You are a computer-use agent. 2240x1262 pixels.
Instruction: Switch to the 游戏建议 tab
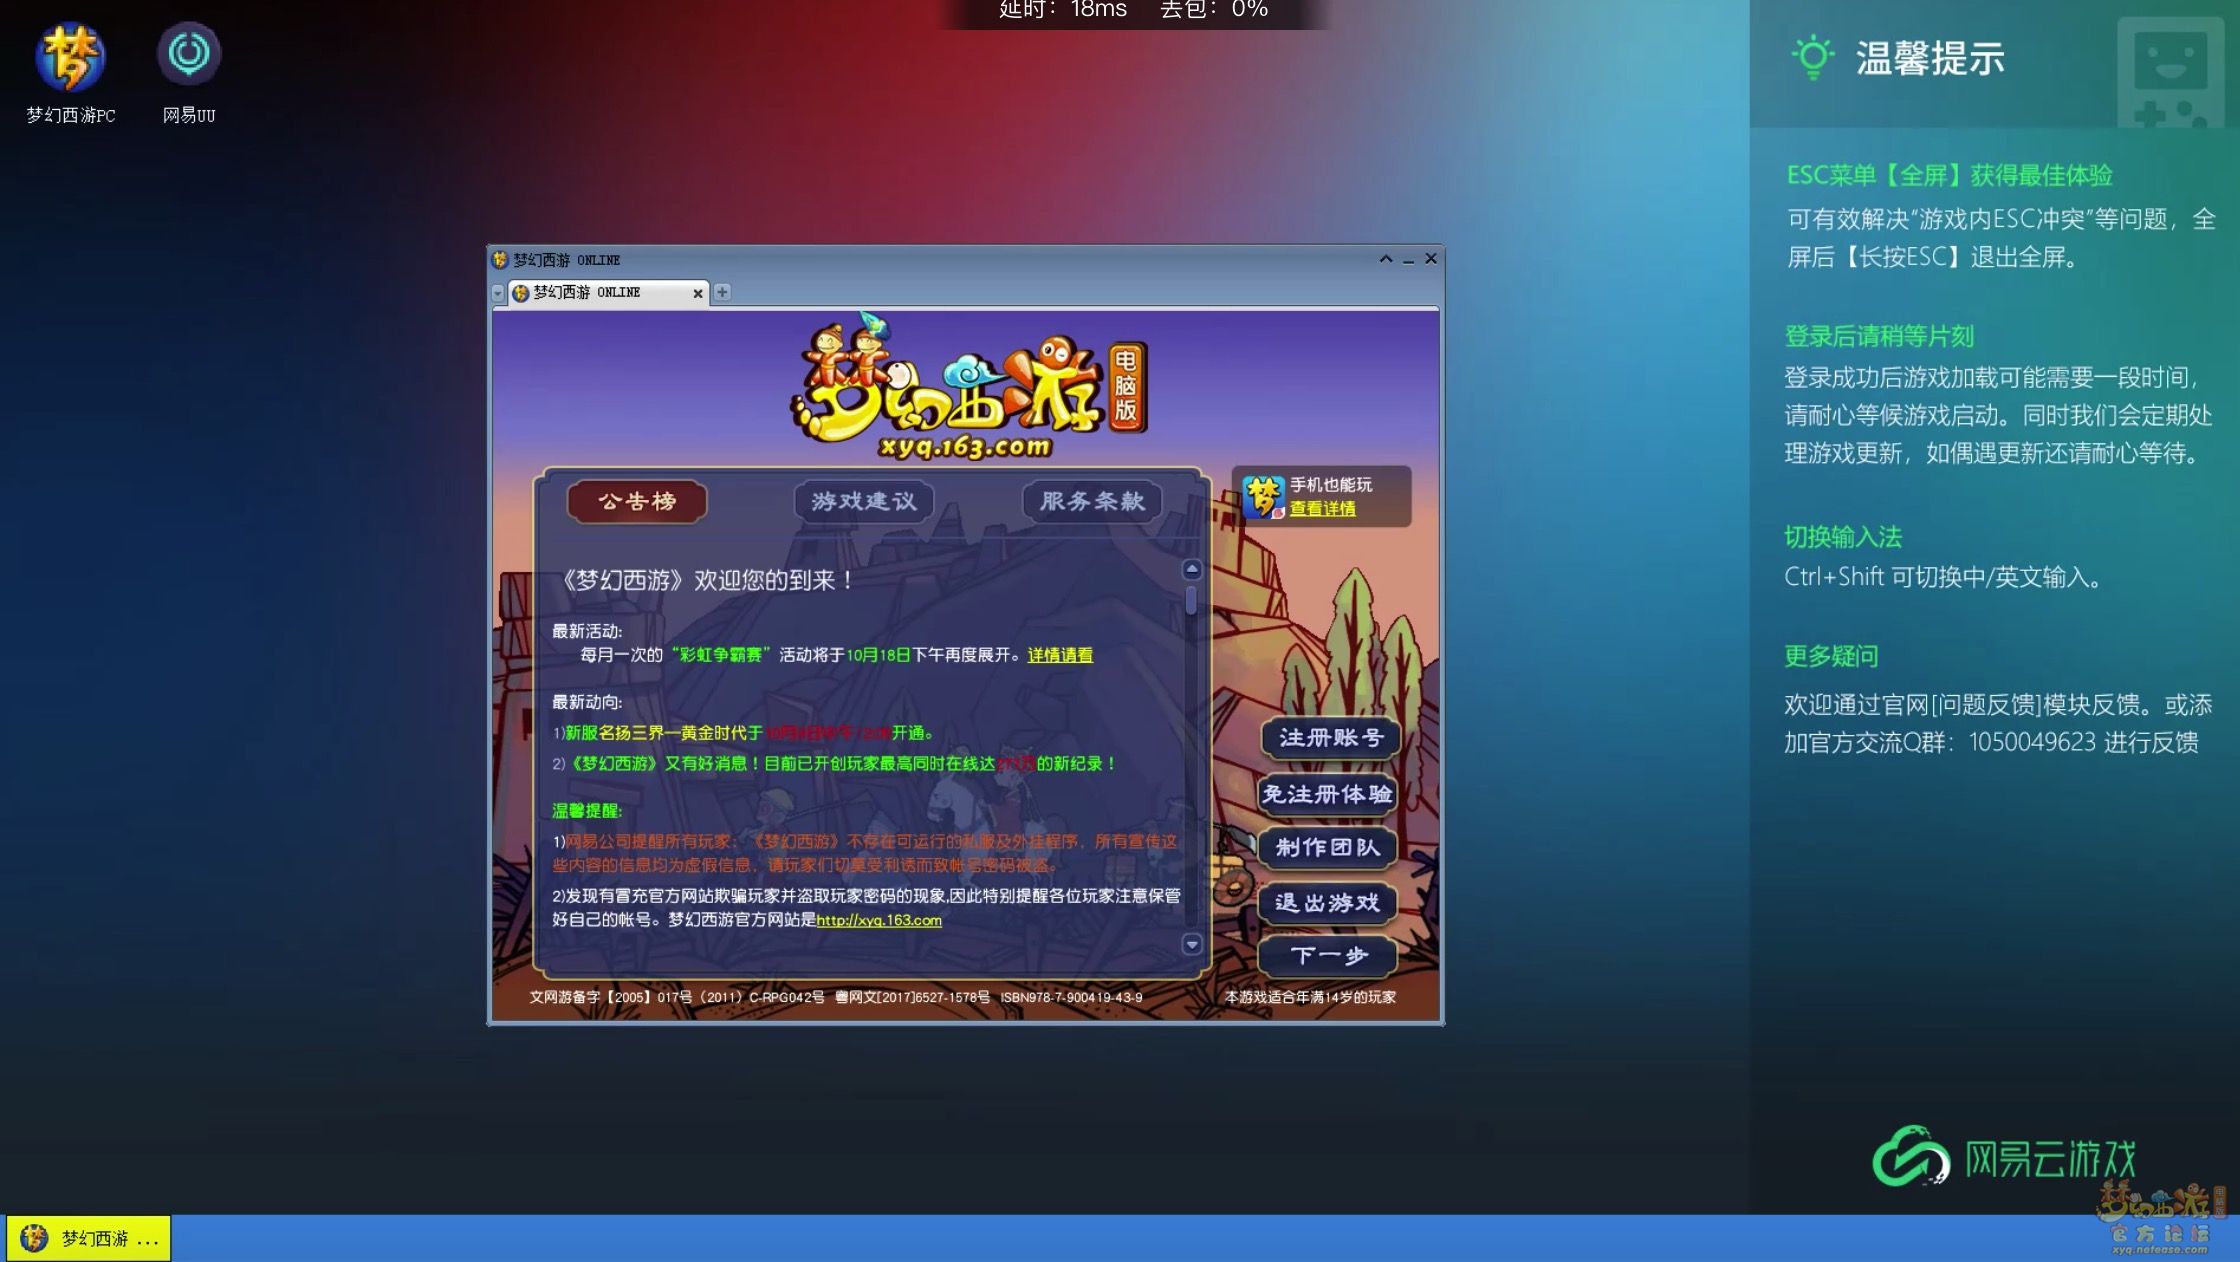point(864,501)
